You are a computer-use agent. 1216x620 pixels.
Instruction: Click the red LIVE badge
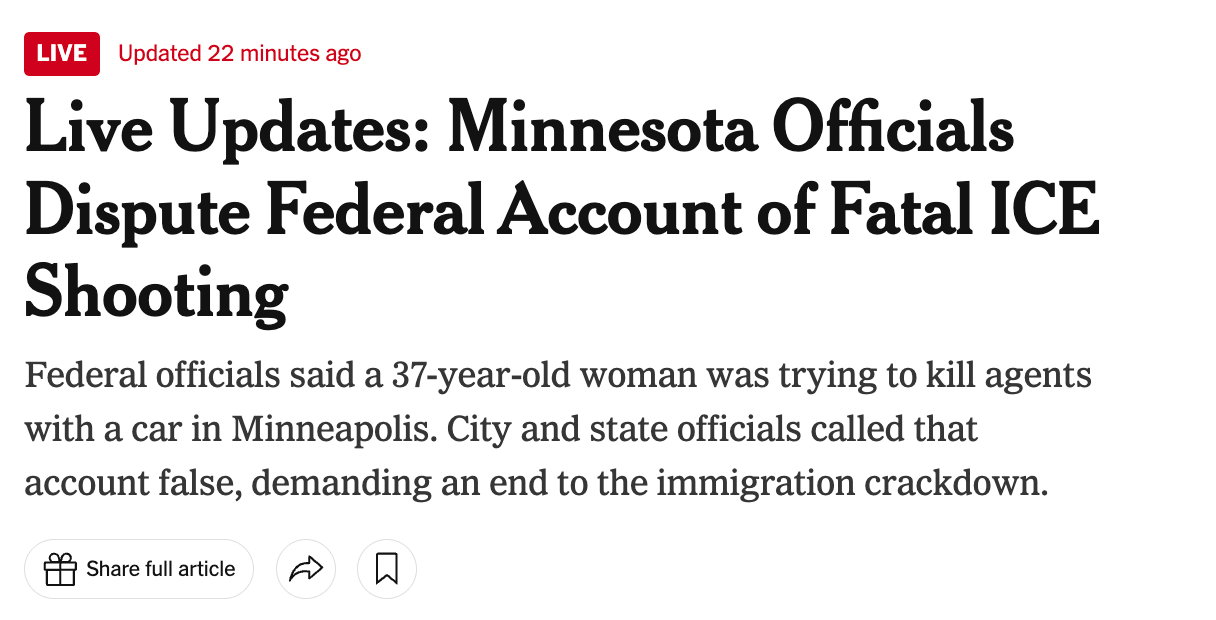pyautogui.click(x=62, y=54)
